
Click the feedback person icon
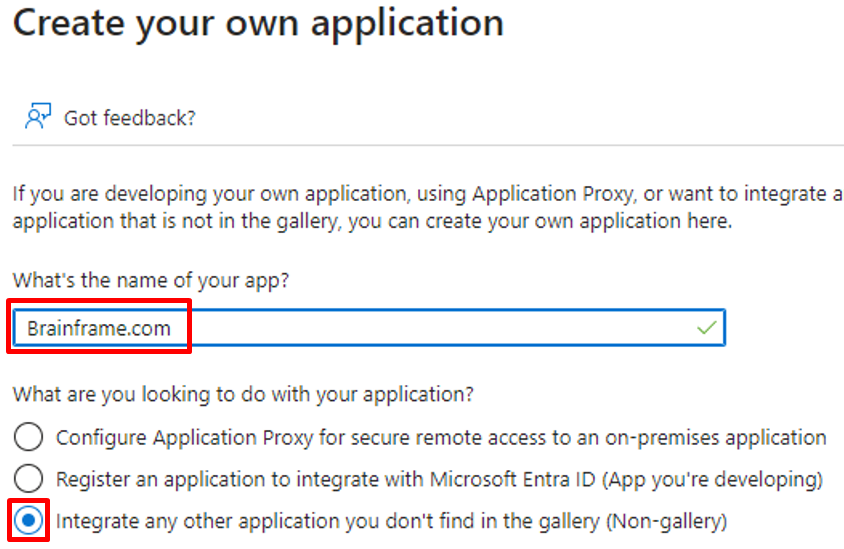pos(37,117)
